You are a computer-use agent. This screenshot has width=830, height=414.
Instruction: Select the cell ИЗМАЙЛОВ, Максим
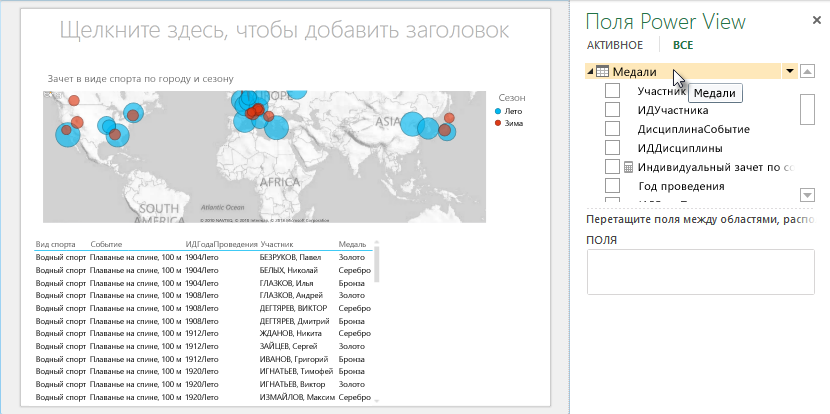coord(297,397)
